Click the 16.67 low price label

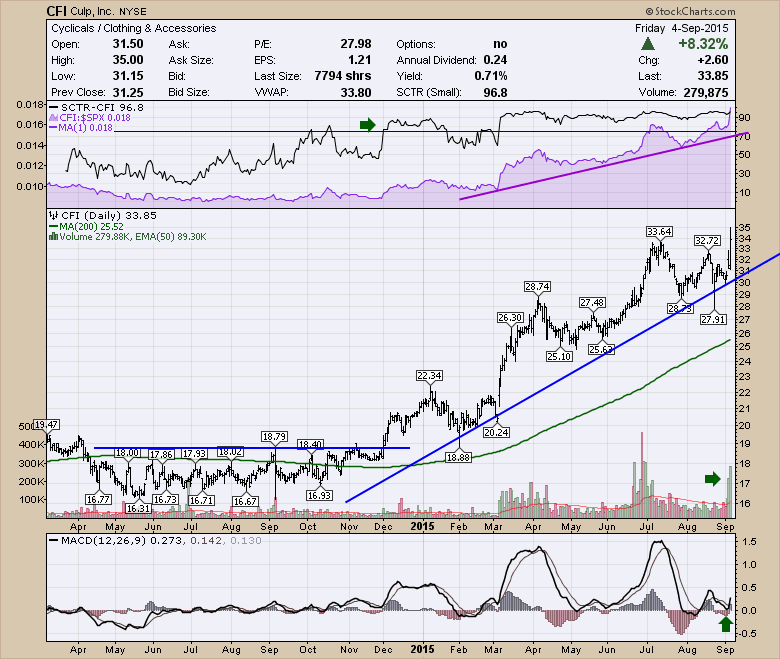245,501
